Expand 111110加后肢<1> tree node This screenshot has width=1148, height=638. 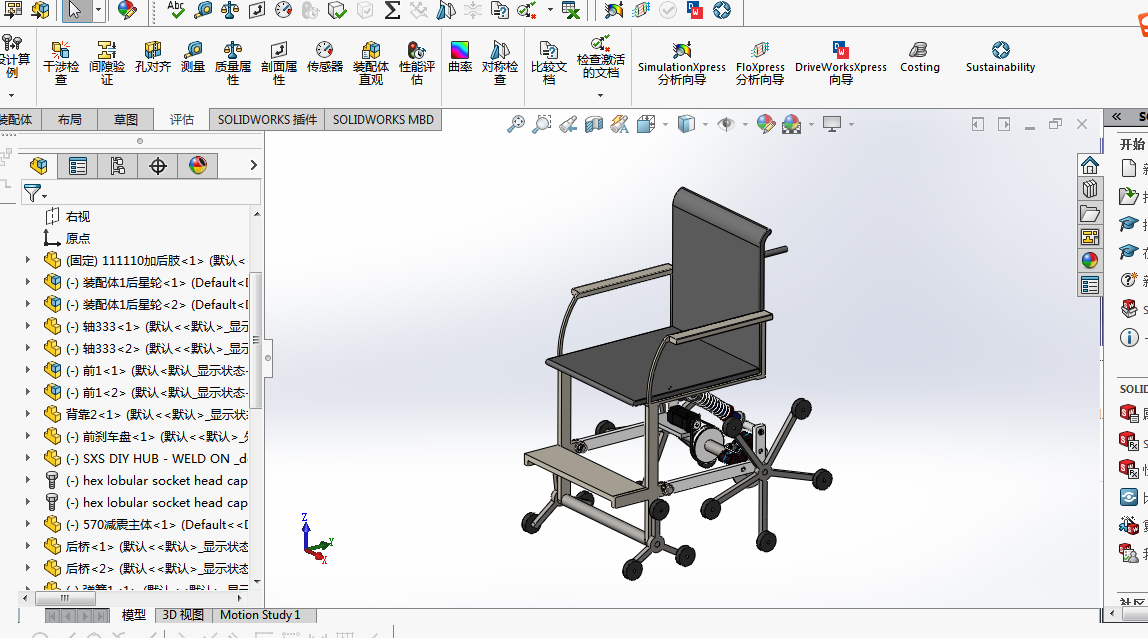tap(28, 260)
